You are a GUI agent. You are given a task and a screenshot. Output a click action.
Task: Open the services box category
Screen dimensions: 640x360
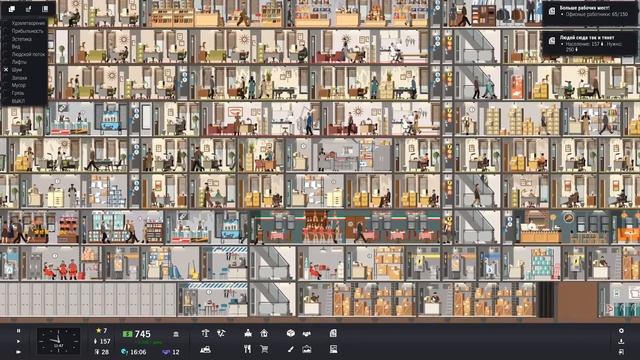pyautogui.click(x=291, y=333)
